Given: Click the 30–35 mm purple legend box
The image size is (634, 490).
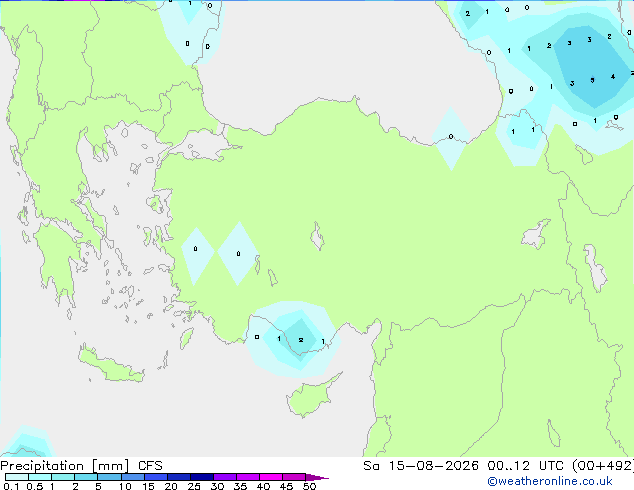Looking at the screenshot, I should click(225, 477).
